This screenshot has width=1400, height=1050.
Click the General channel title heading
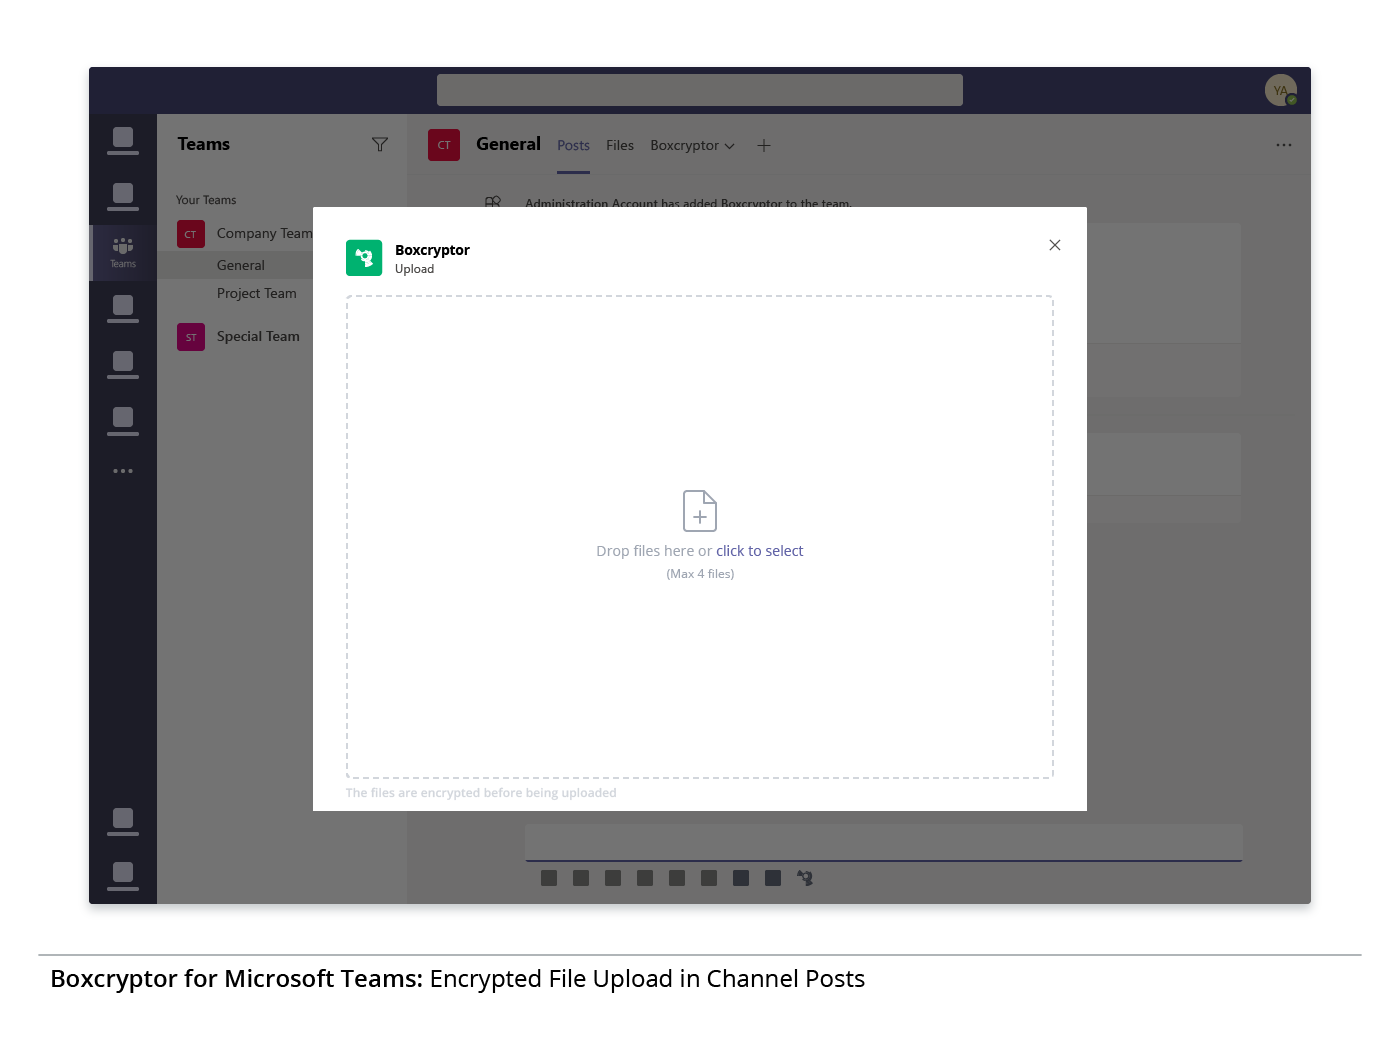click(x=508, y=144)
